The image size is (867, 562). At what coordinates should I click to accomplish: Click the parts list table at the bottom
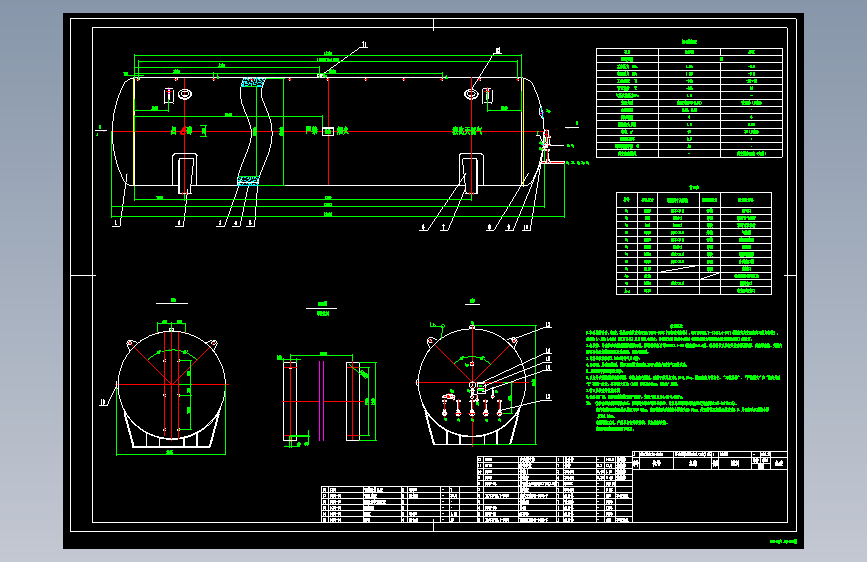477,490
